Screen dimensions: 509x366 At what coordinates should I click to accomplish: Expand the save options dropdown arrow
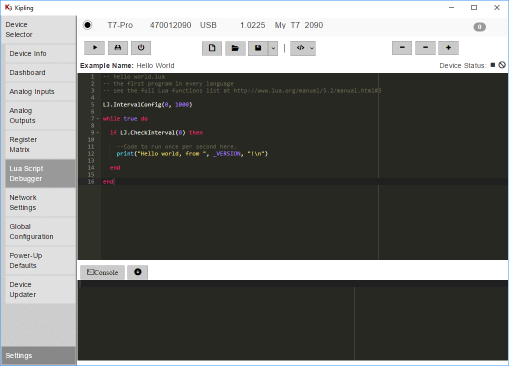273,48
